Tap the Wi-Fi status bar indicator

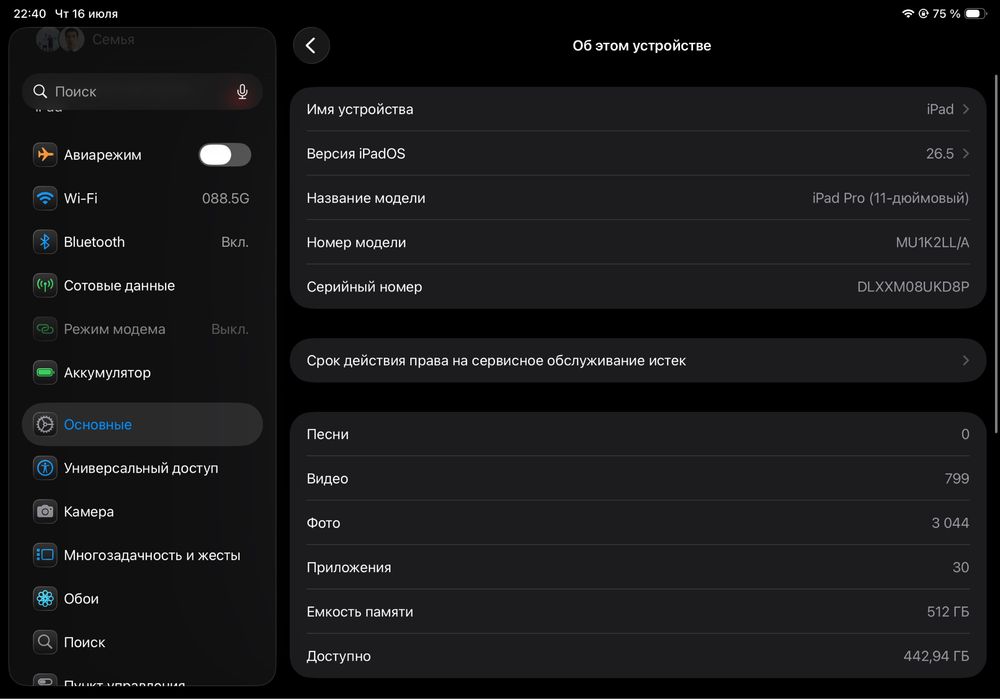point(908,13)
